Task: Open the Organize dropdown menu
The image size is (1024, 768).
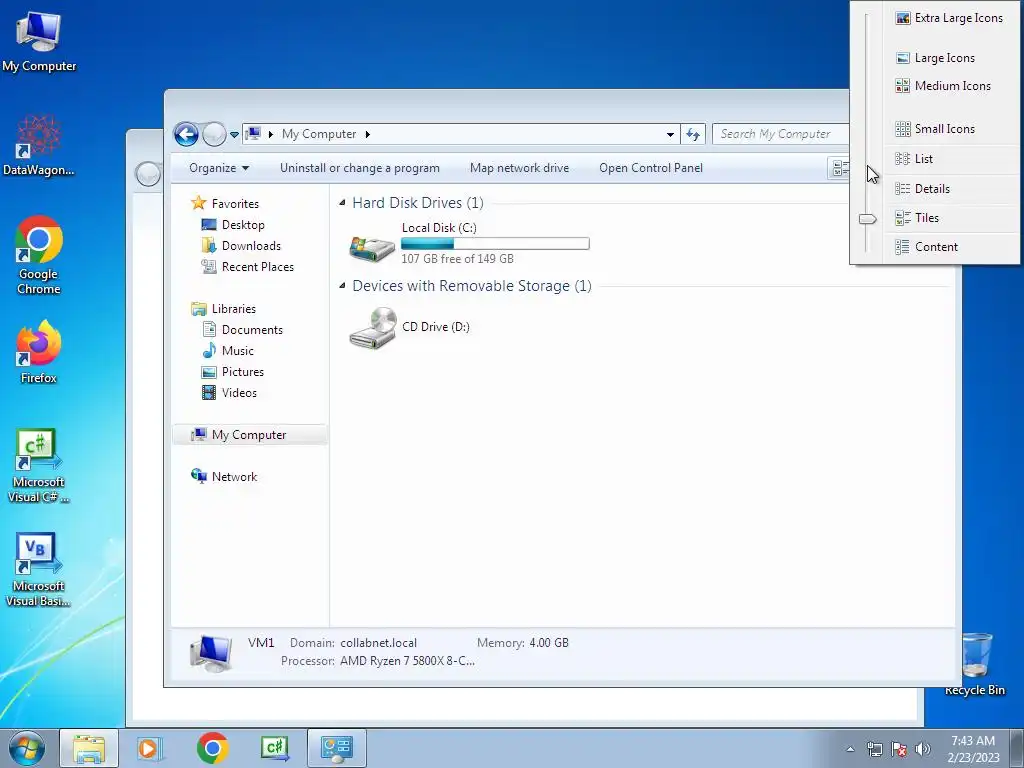Action: [219, 168]
